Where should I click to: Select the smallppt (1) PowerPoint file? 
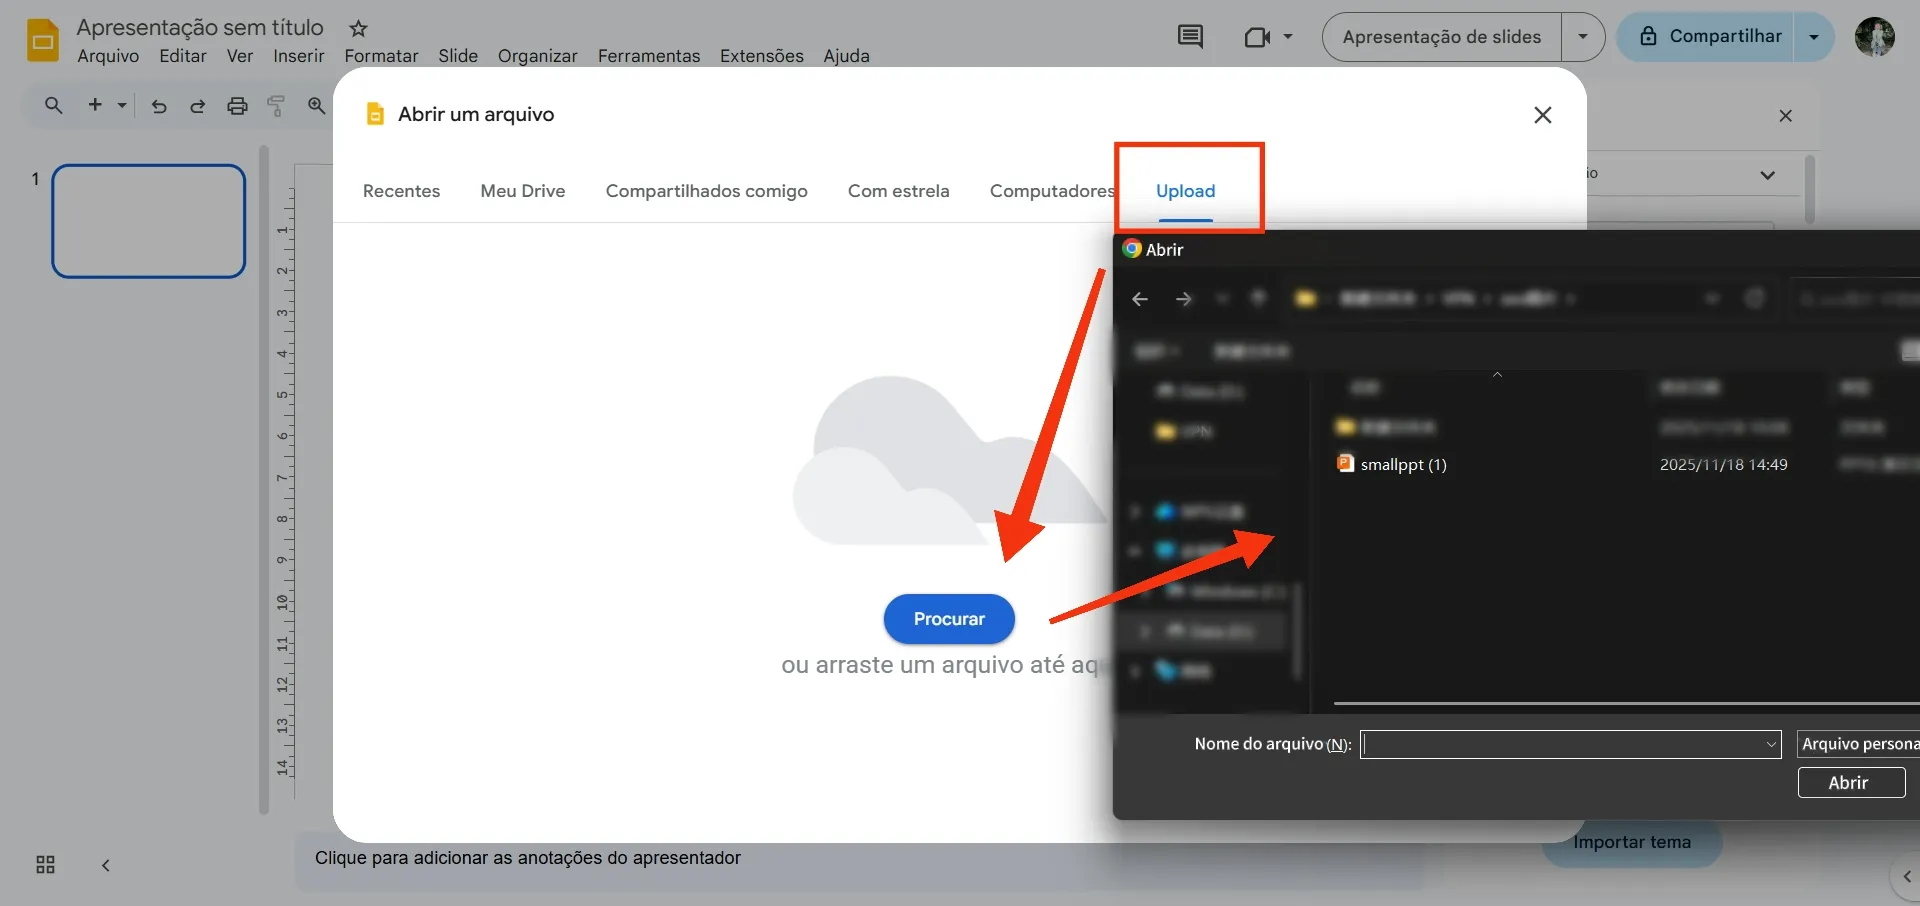click(1402, 464)
